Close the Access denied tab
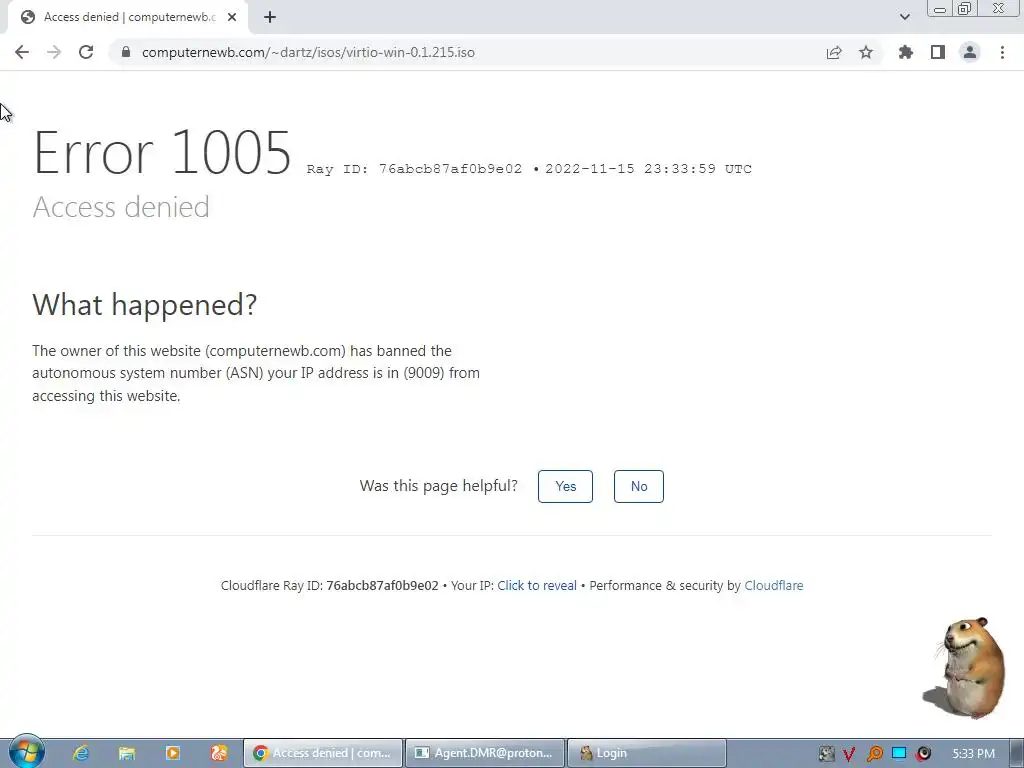 (232, 17)
